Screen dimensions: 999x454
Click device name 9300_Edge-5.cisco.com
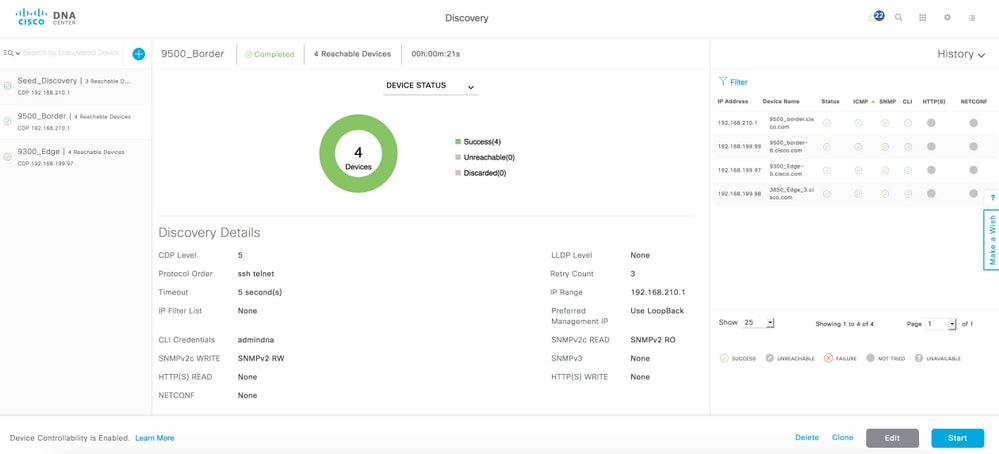pyautogui.click(x=787, y=170)
